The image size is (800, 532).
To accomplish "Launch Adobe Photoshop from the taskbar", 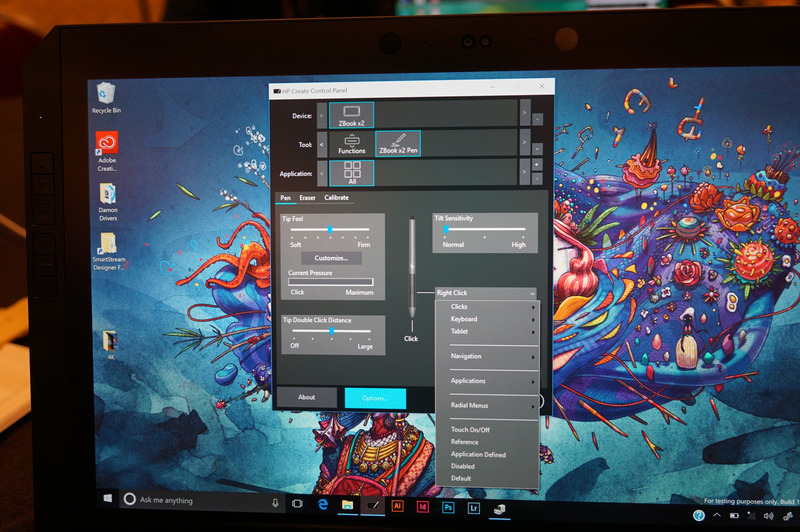I will [448, 508].
